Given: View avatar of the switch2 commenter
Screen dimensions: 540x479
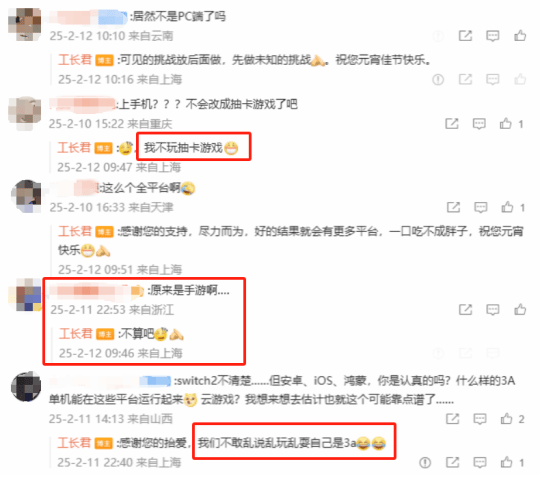Looking at the screenshot, I should [27, 386].
